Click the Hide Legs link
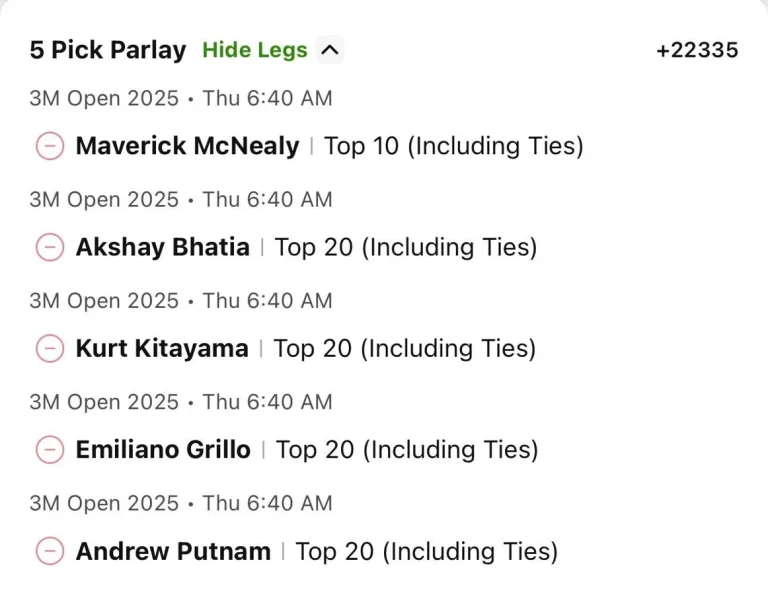The width and height of the screenshot is (768, 595). tap(254, 50)
